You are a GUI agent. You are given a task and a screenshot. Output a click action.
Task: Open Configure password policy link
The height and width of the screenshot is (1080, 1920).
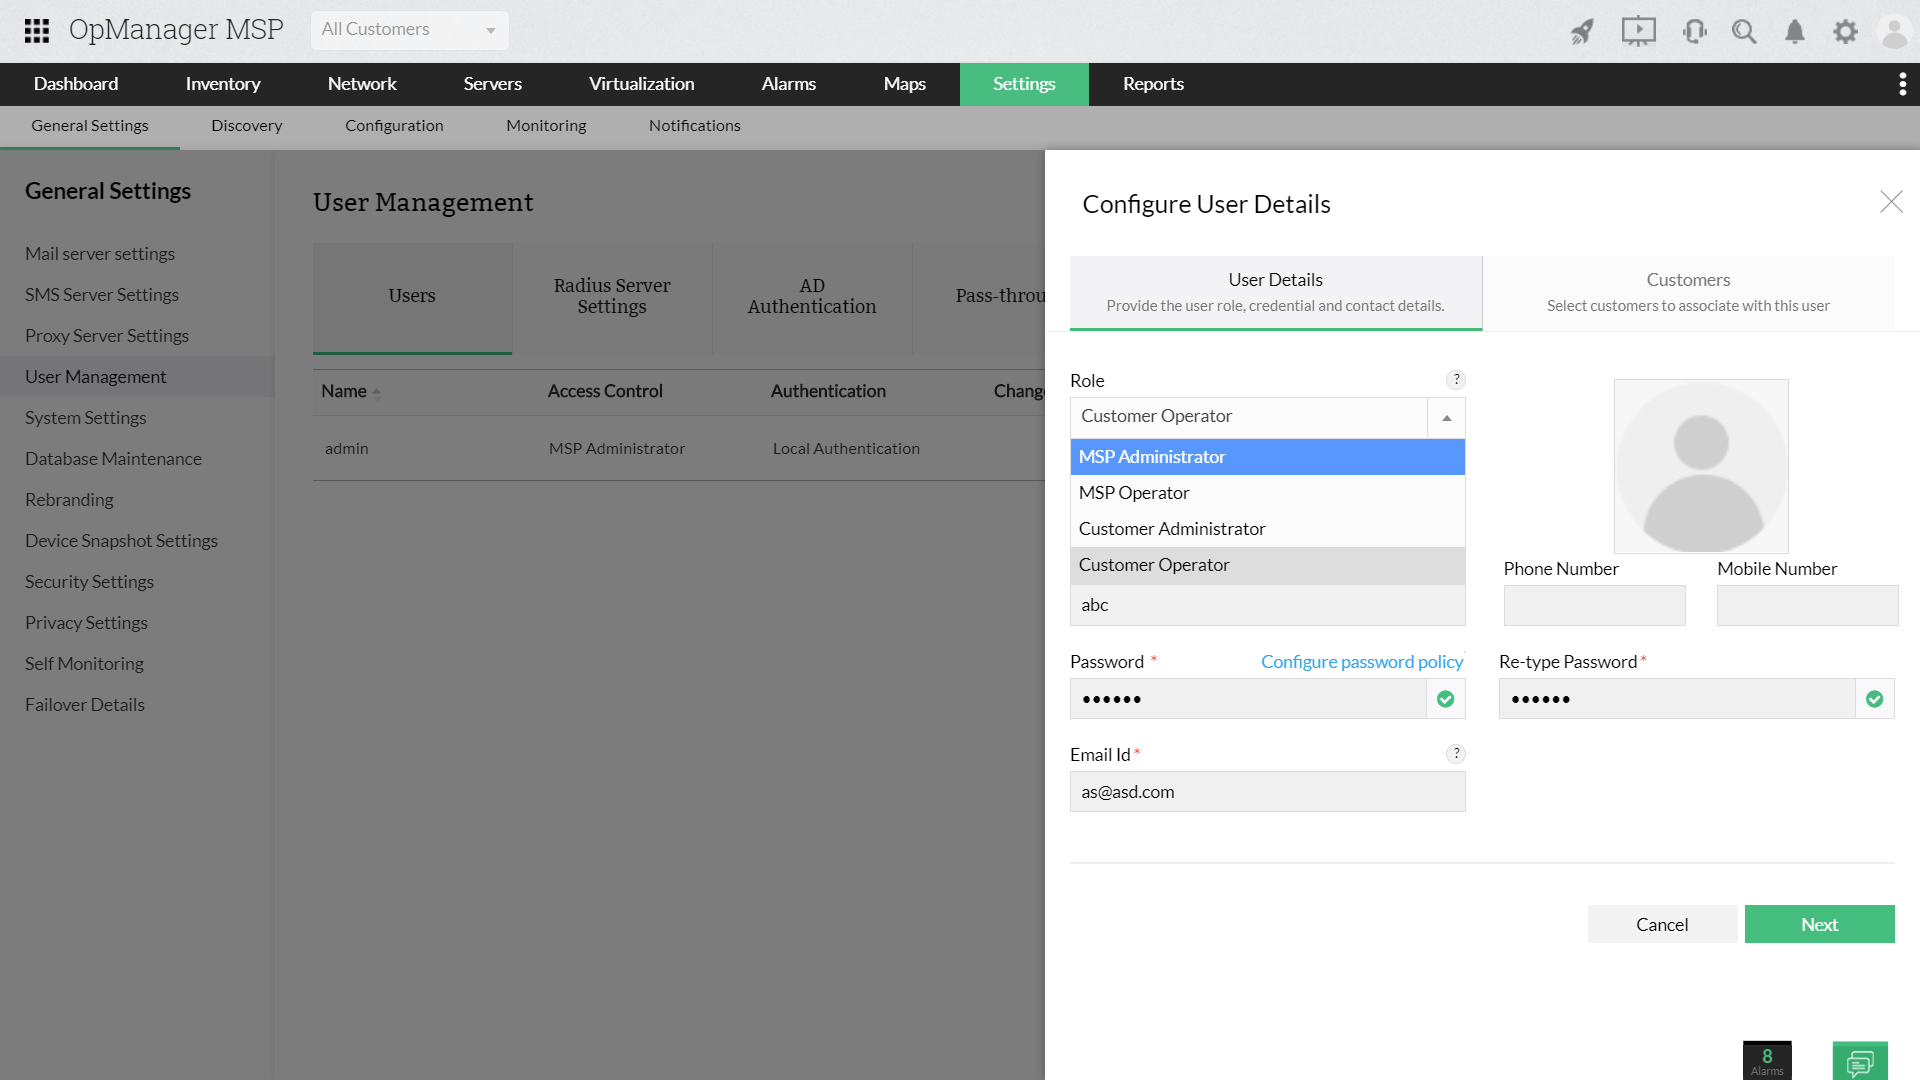coord(1361,661)
